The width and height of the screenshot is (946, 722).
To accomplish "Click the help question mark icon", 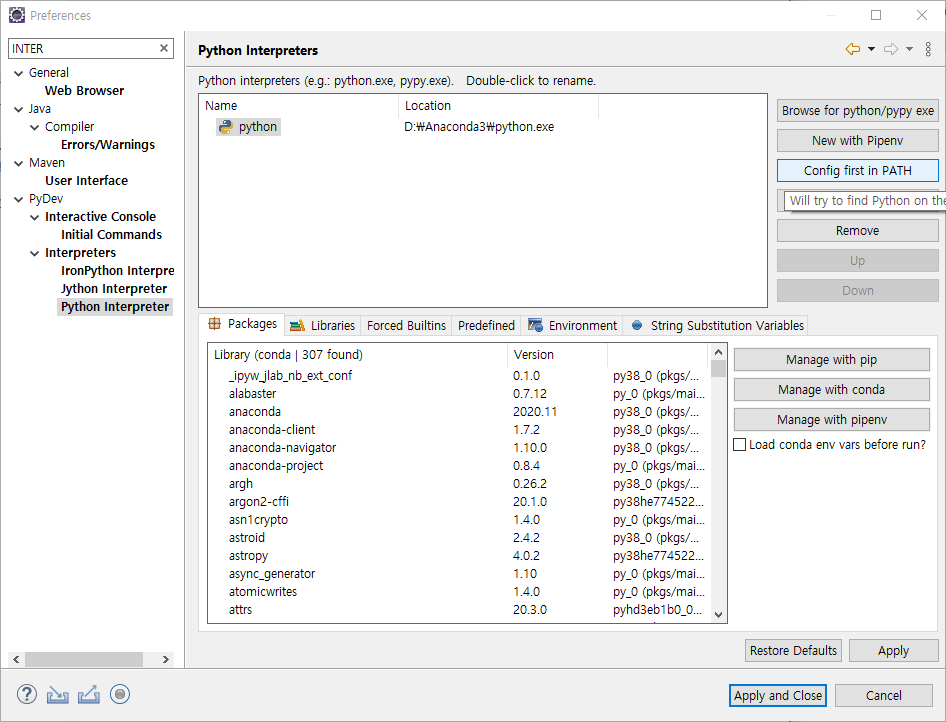I will (27, 694).
